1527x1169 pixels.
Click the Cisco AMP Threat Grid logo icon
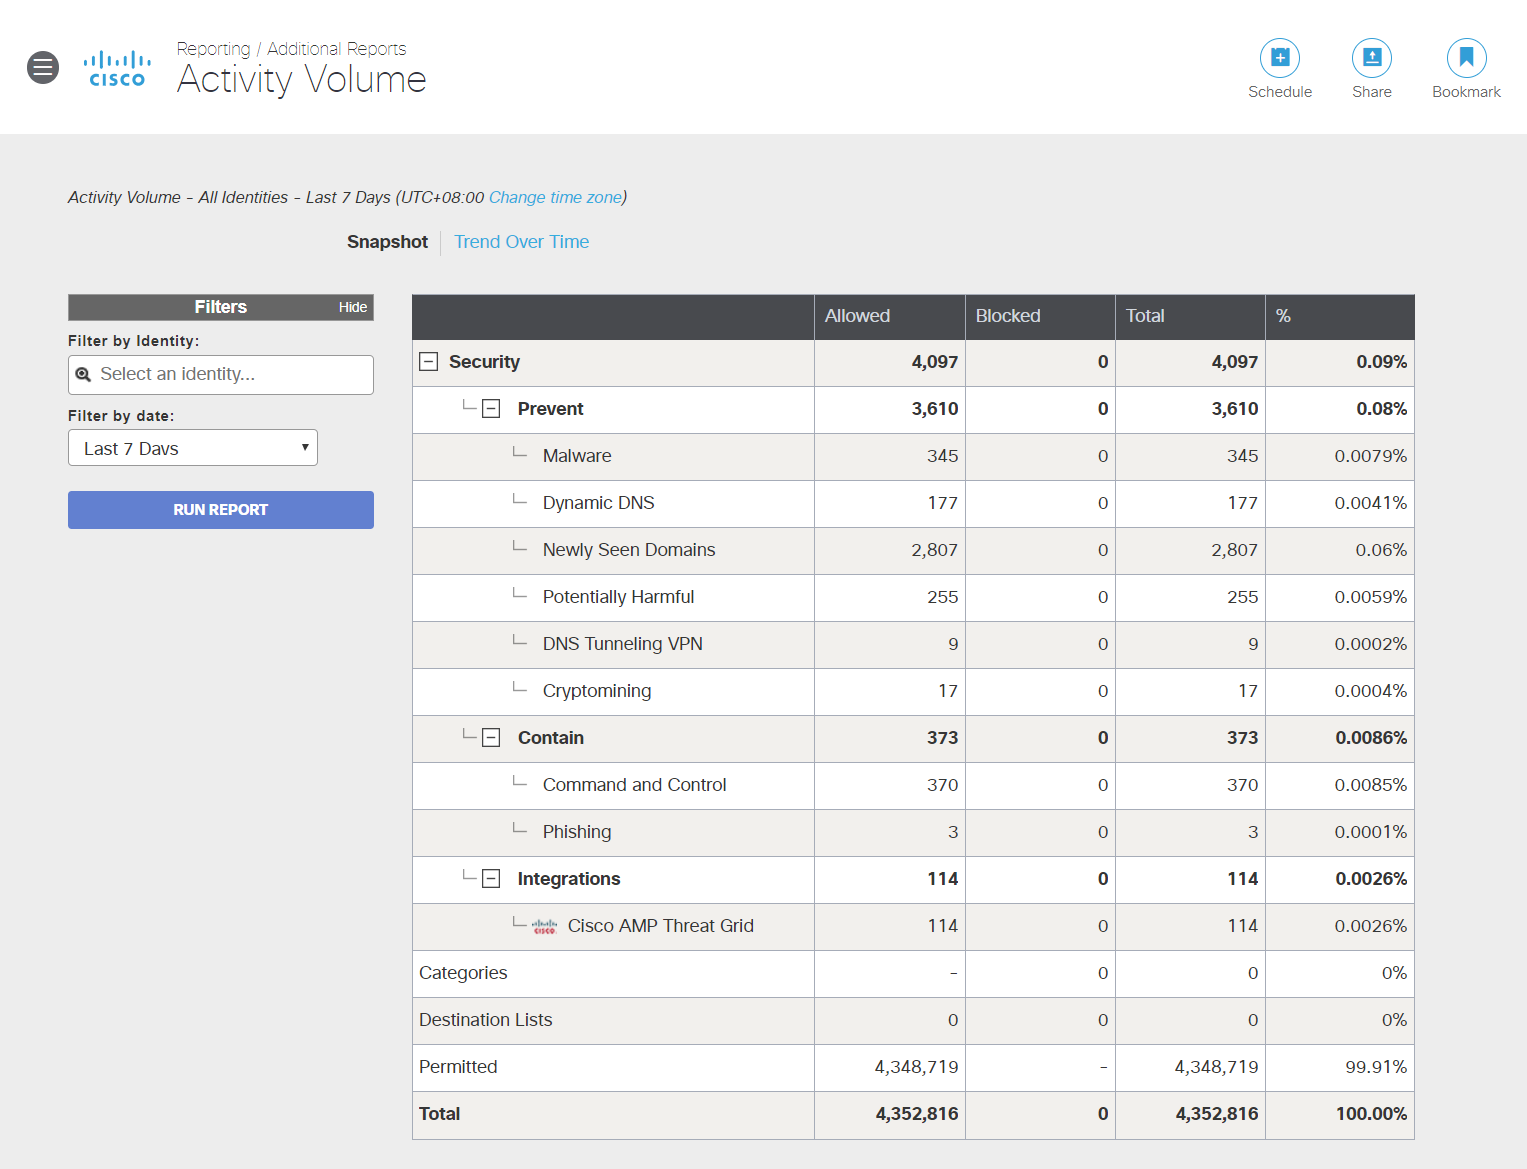point(543,926)
